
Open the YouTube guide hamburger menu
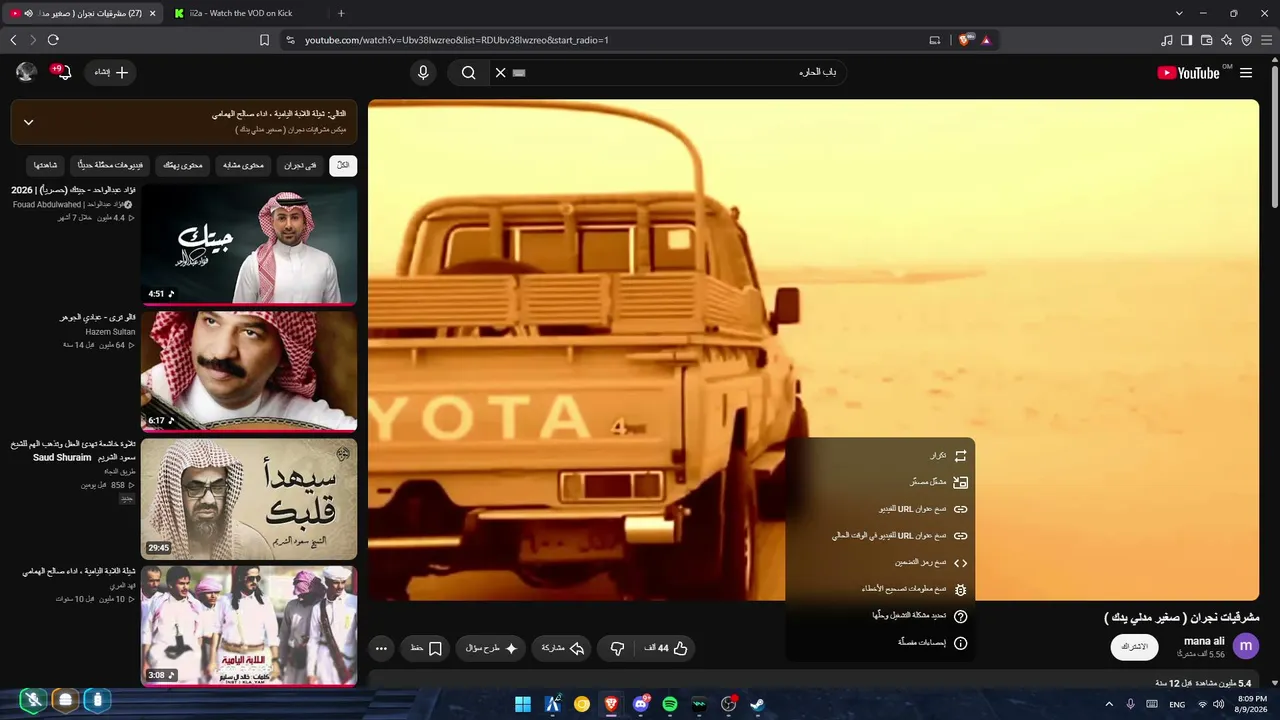(x=1246, y=72)
